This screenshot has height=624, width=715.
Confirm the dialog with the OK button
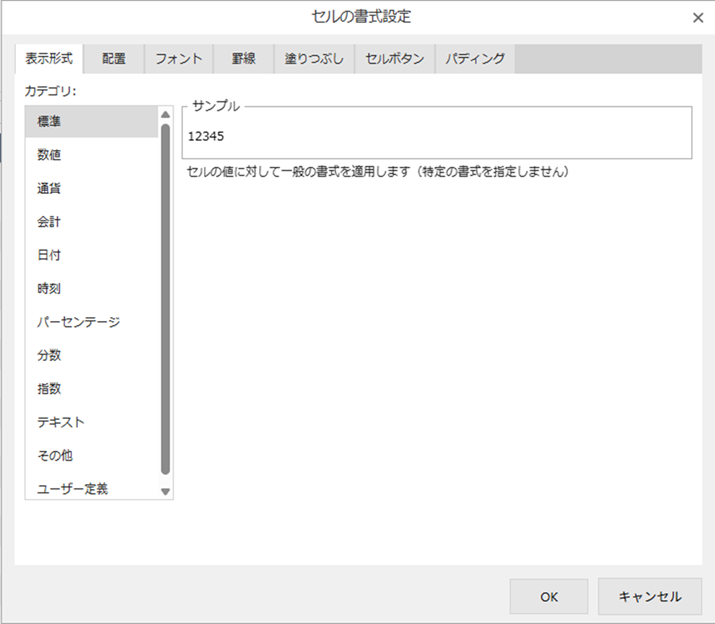tap(548, 597)
